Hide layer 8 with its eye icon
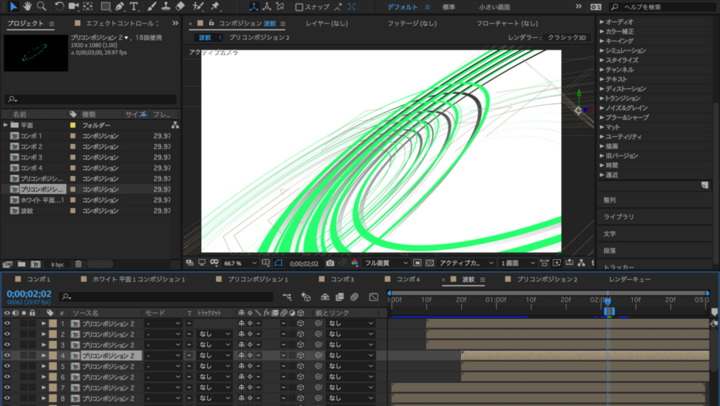 pos(7,398)
